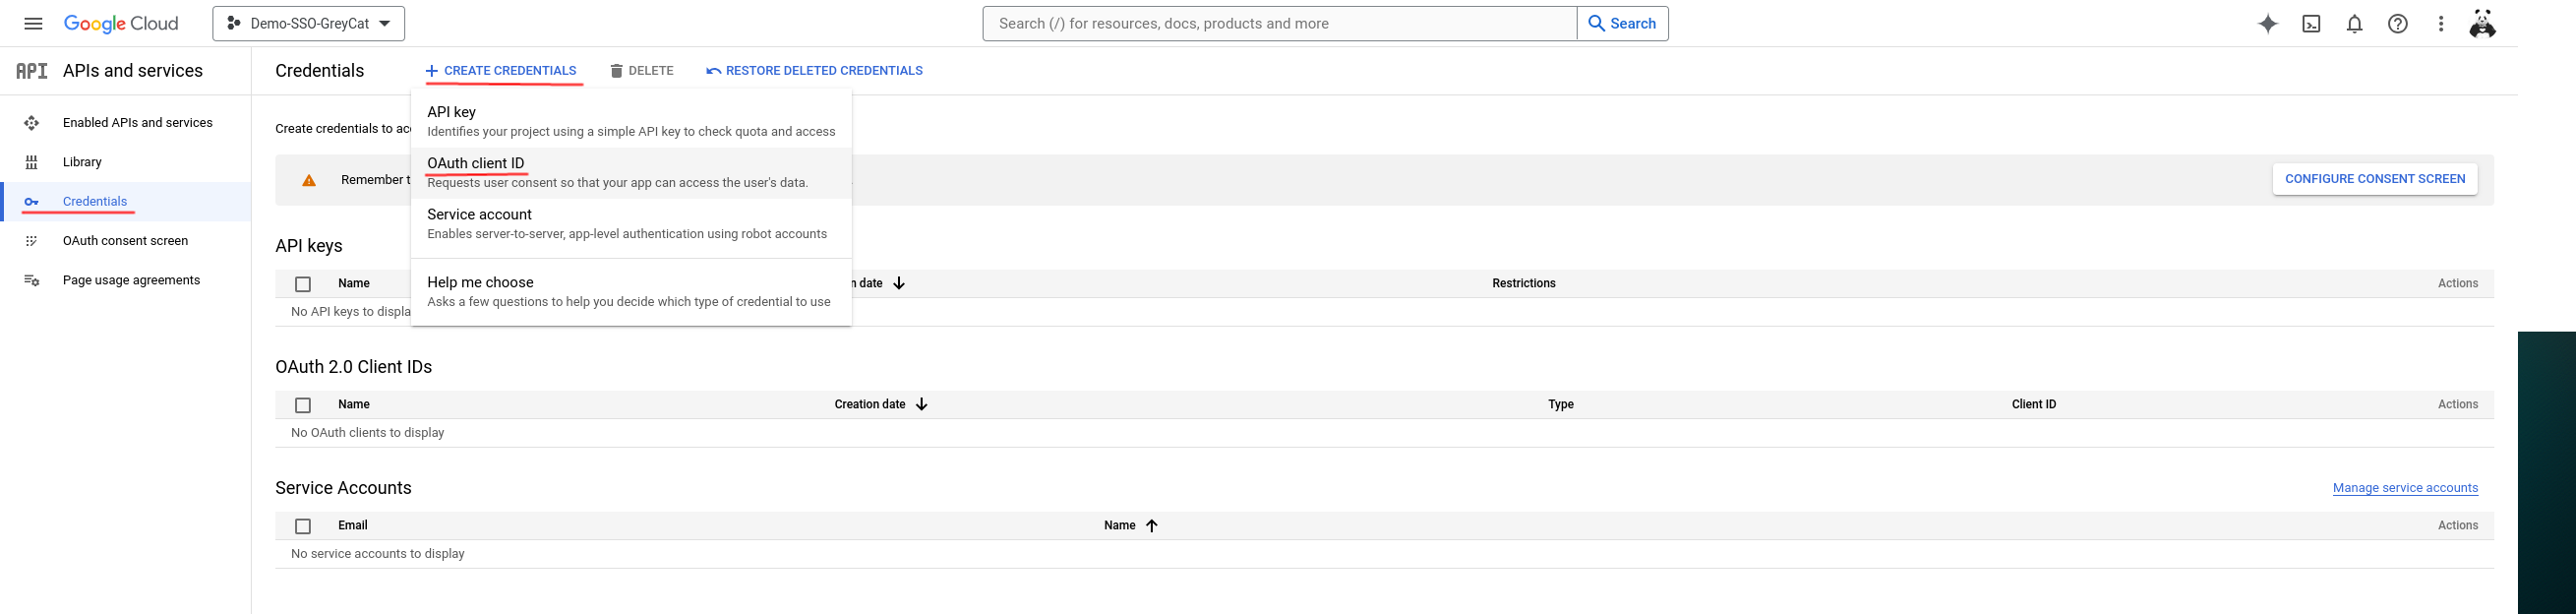
Task: Click the API logo beside APIs and services
Action: pos(32,71)
